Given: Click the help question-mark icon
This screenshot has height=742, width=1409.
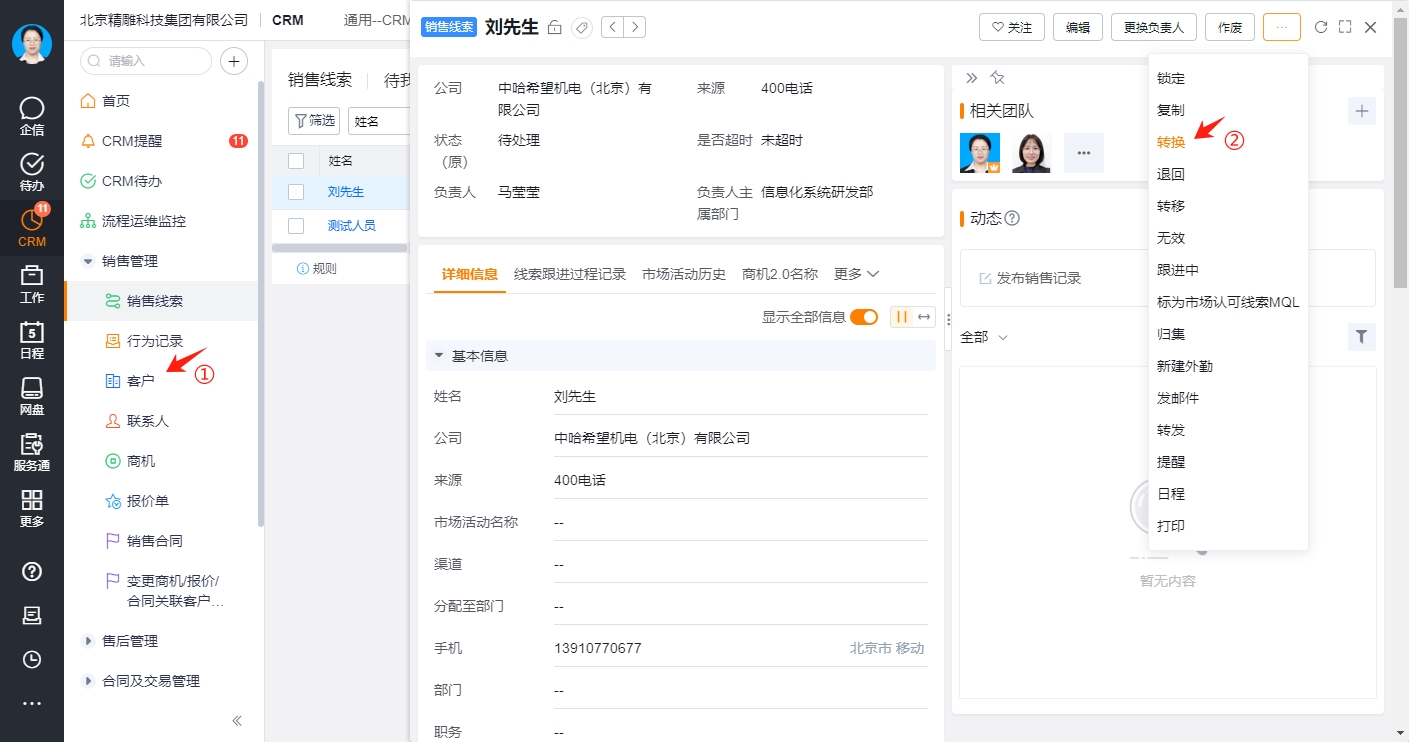Looking at the screenshot, I should (x=32, y=571).
